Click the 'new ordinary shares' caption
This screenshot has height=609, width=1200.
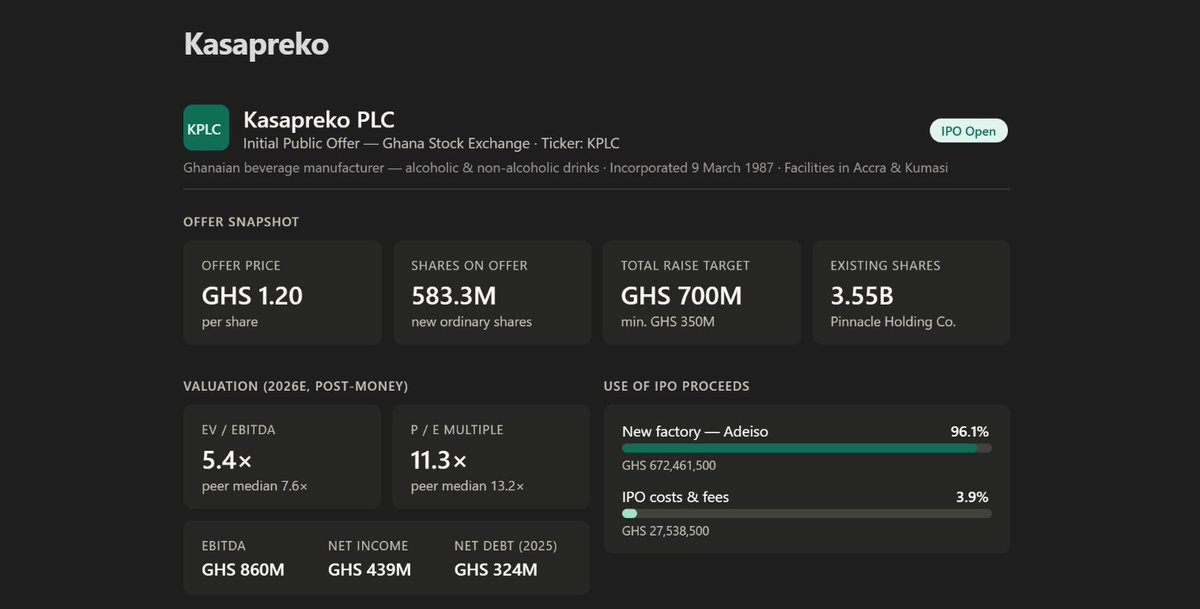471,322
